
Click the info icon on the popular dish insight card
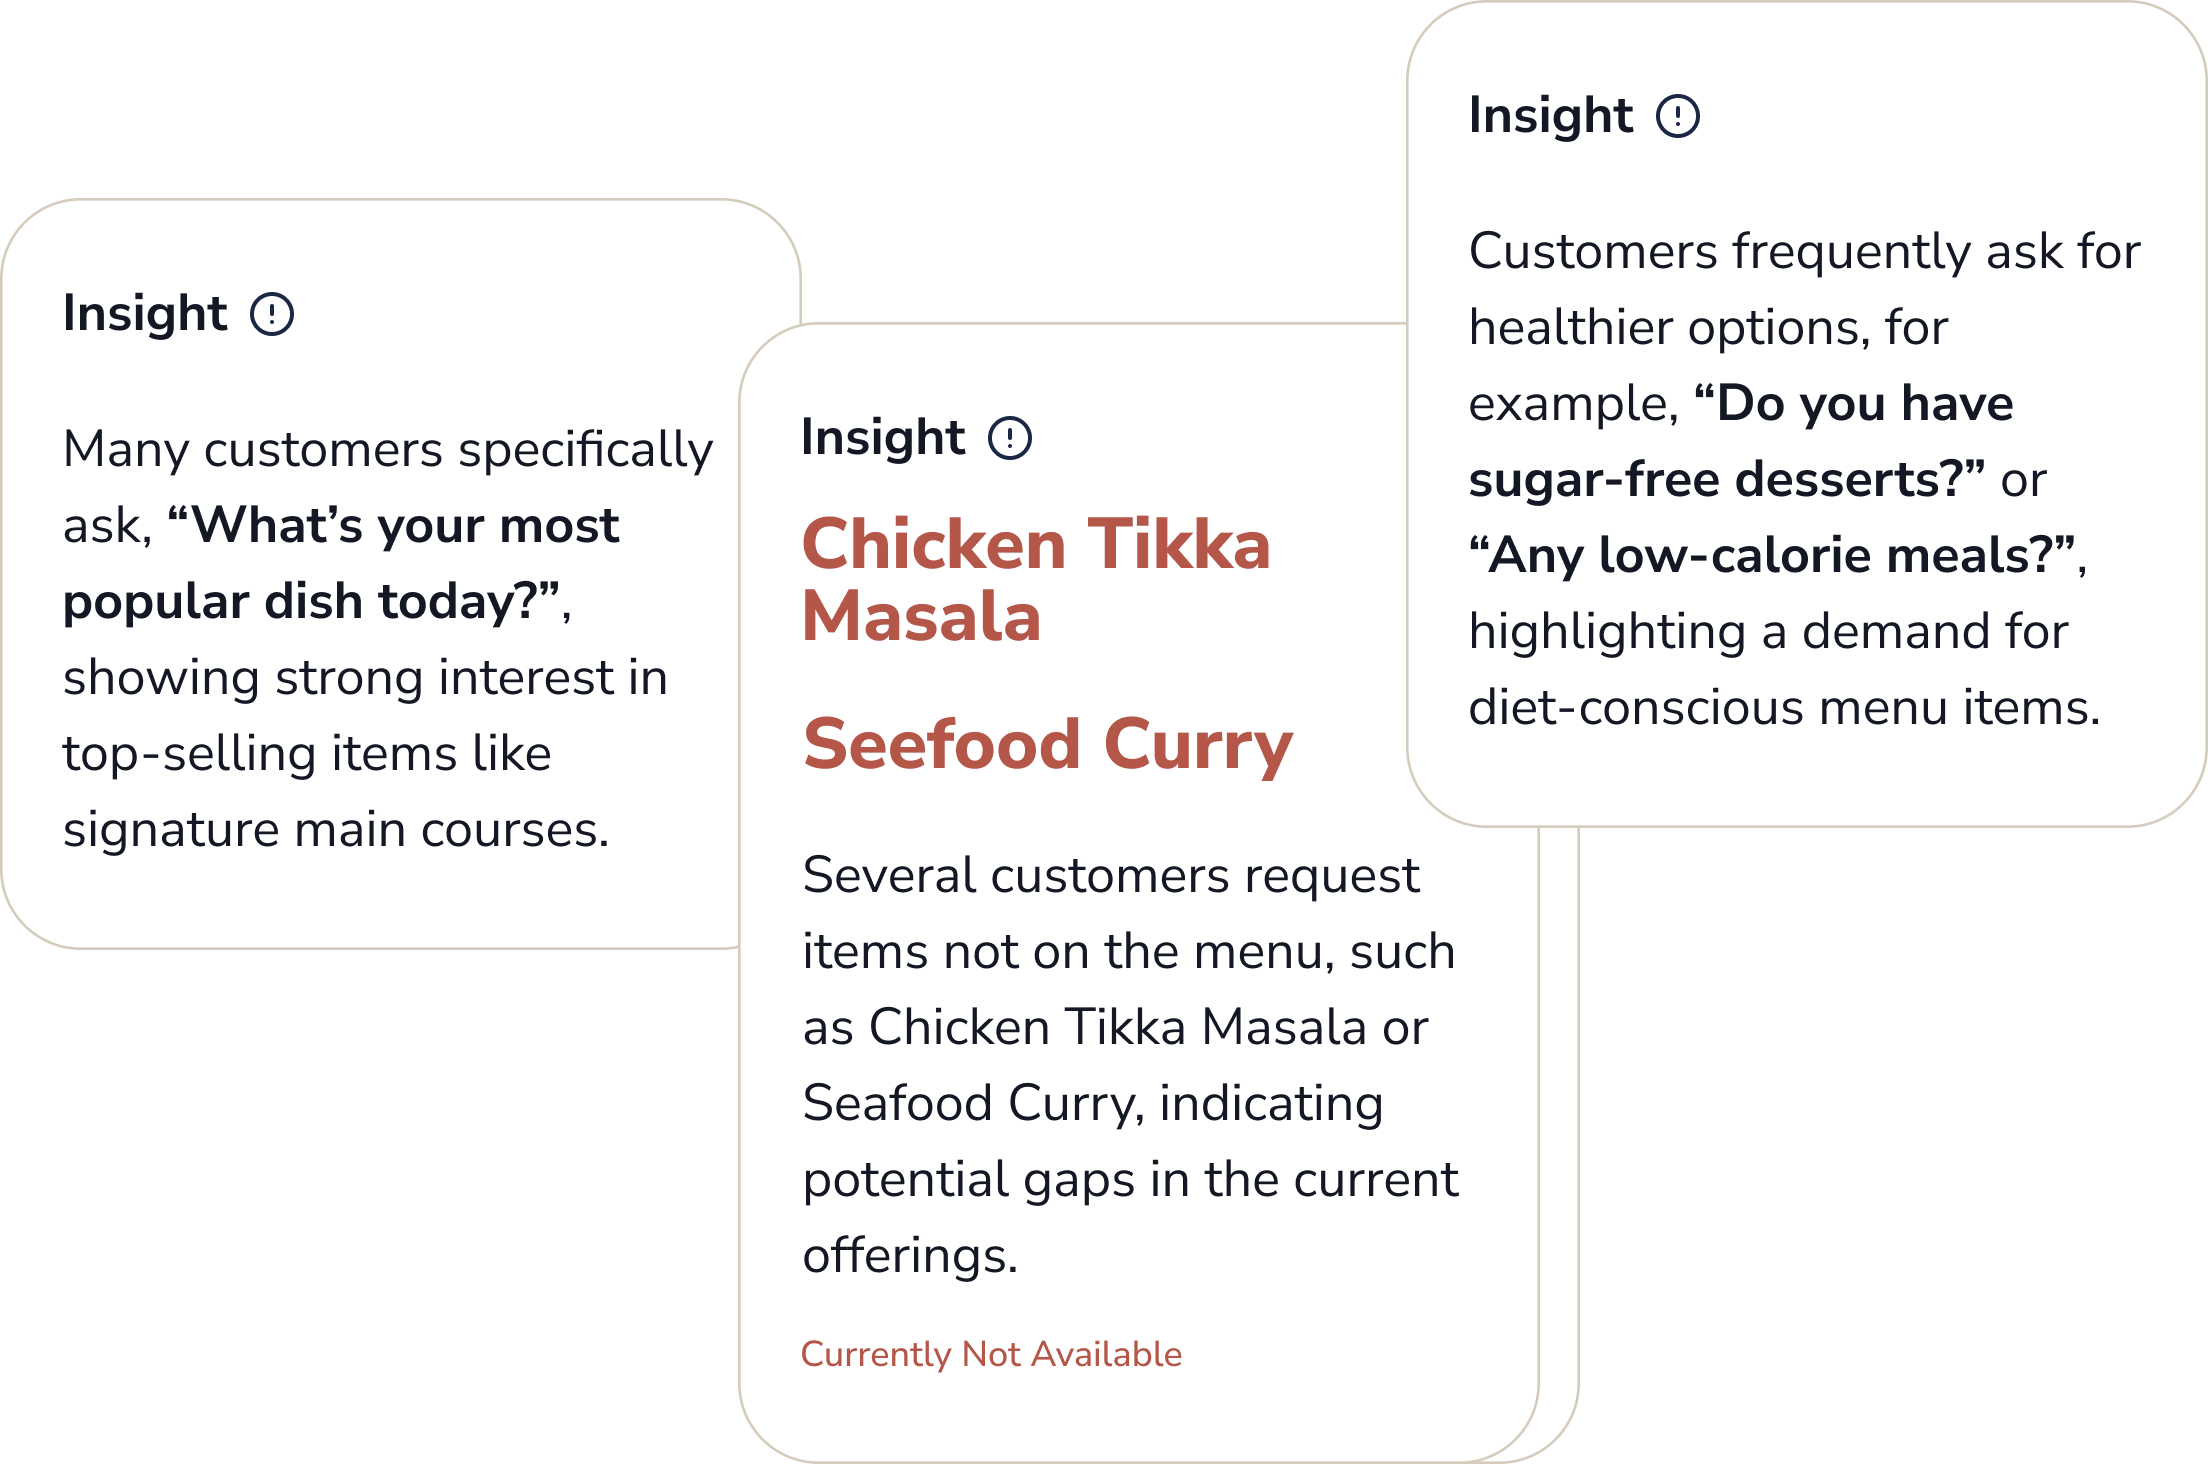(x=272, y=314)
